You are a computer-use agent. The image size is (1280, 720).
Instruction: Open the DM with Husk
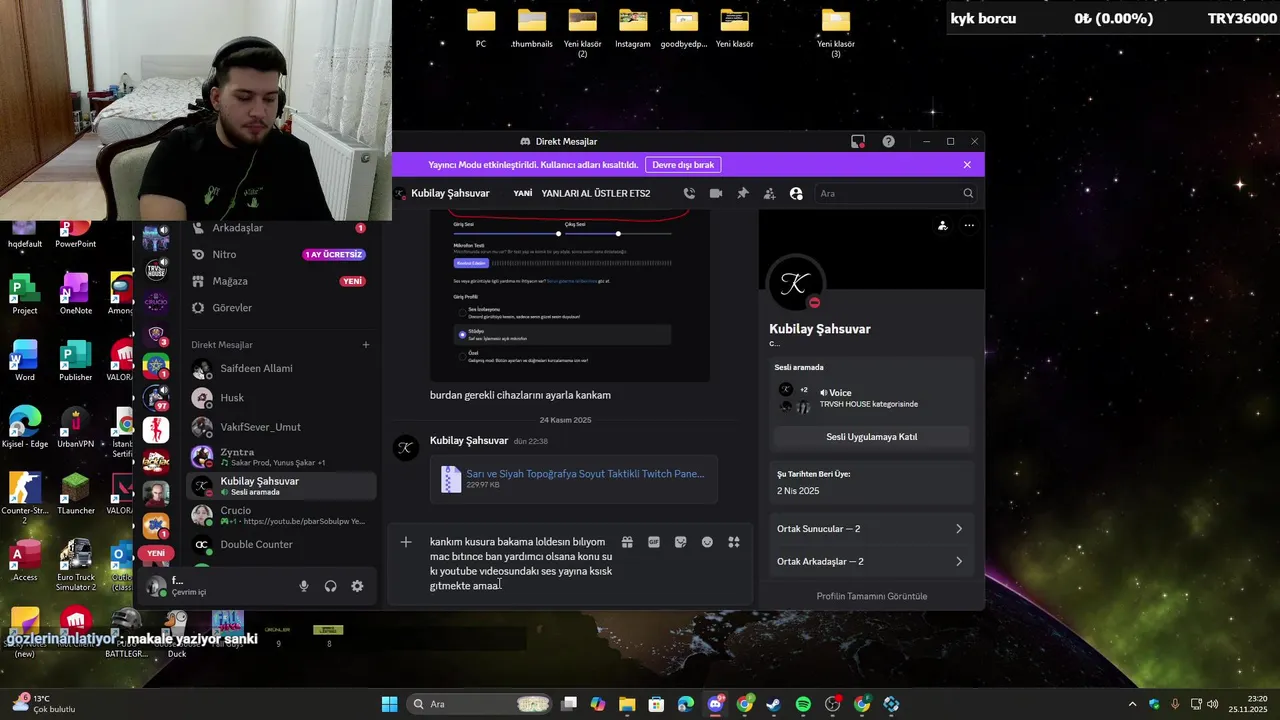[x=282, y=398]
